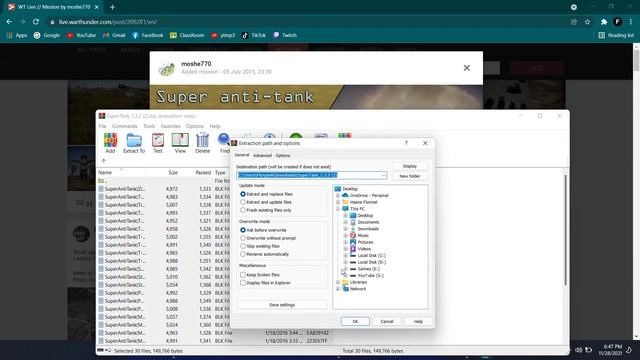The image size is (640, 360).
Task: Click the browser address bar
Action: (306, 22)
